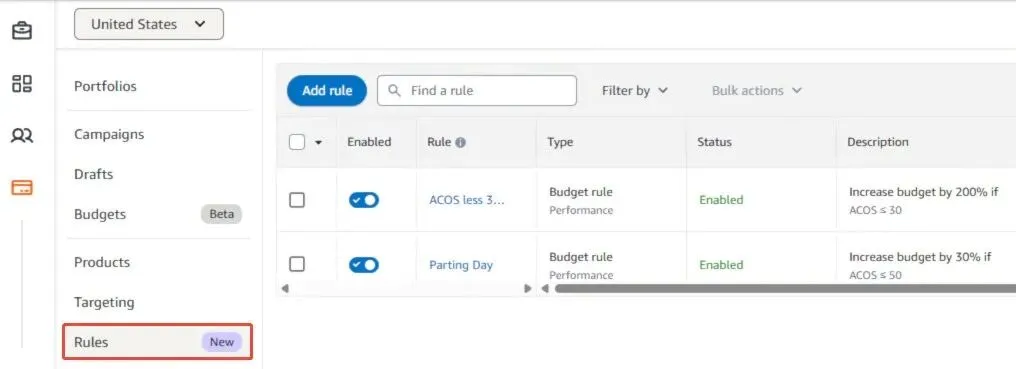The width and height of the screenshot is (1016, 369).
Task: Click the Beta badge beside Budgets
Action: click(x=222, y=214)
